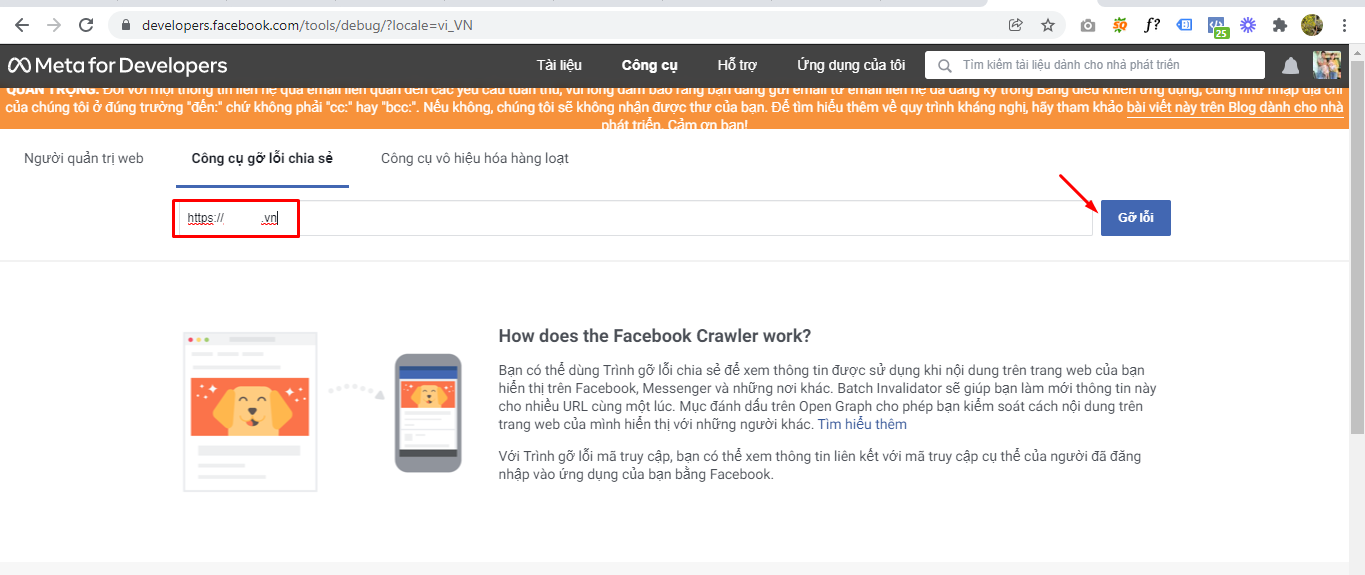Open the purple starburst extension icon
This screenshot has width=1365, height=575.
coord(1248,25)
